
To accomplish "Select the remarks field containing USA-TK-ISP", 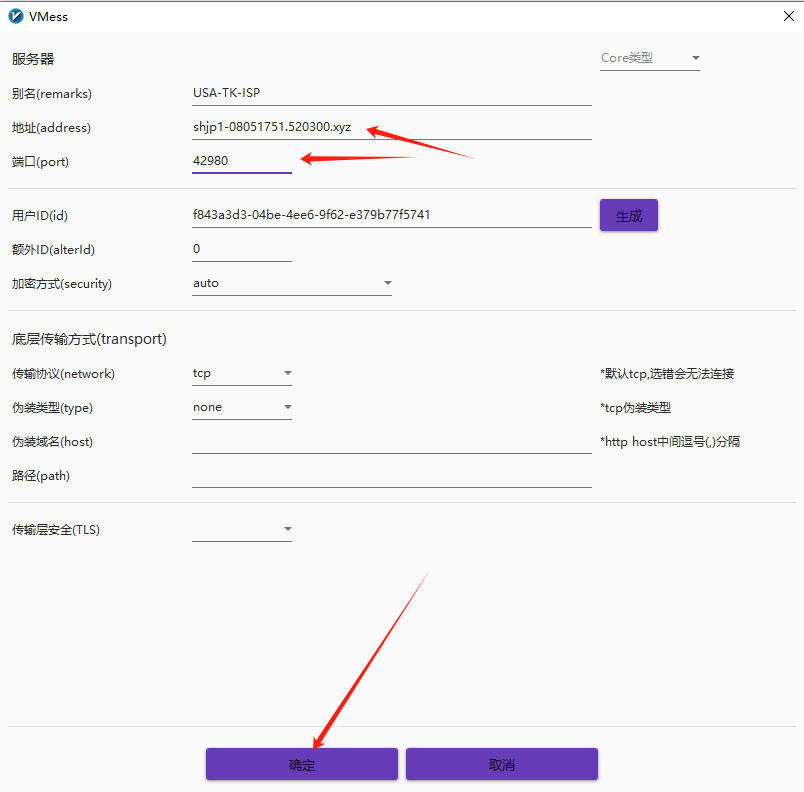I will (390, 93).
